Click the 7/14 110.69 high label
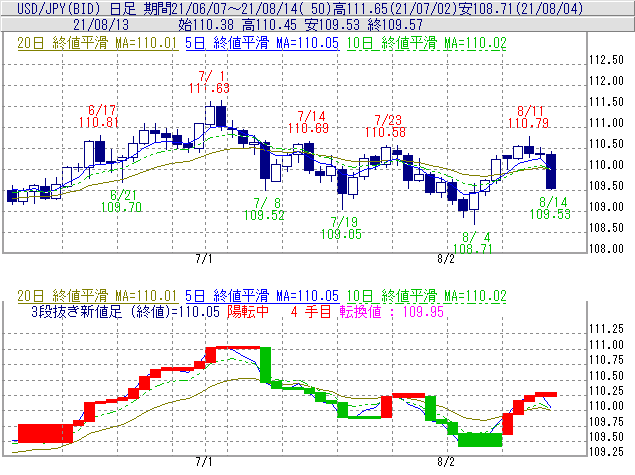Image resolution: width=635 pixels, height=475 pixels. pyautogui.click(x=308, y=122)
